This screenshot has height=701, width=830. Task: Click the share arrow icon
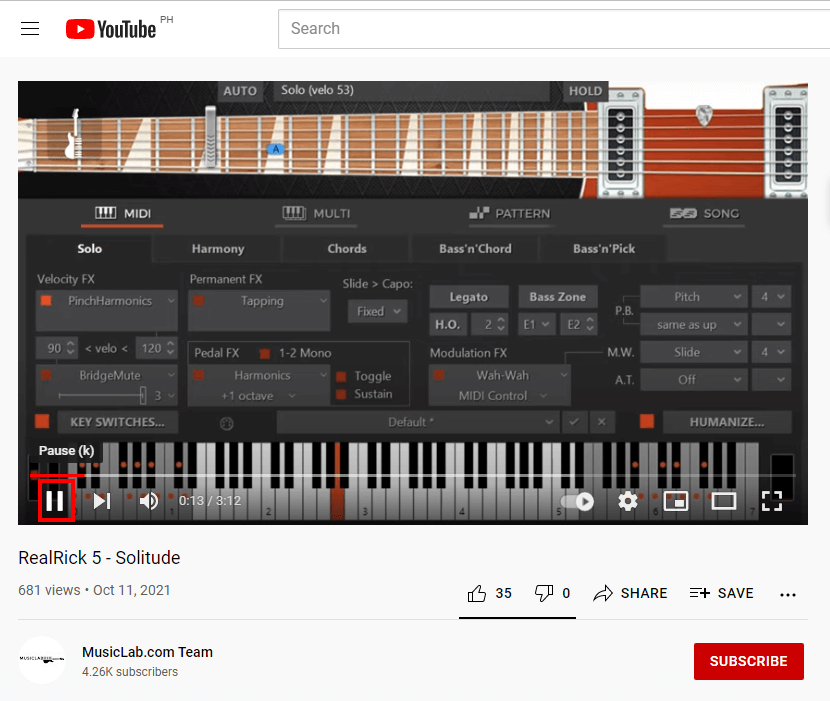603,594
